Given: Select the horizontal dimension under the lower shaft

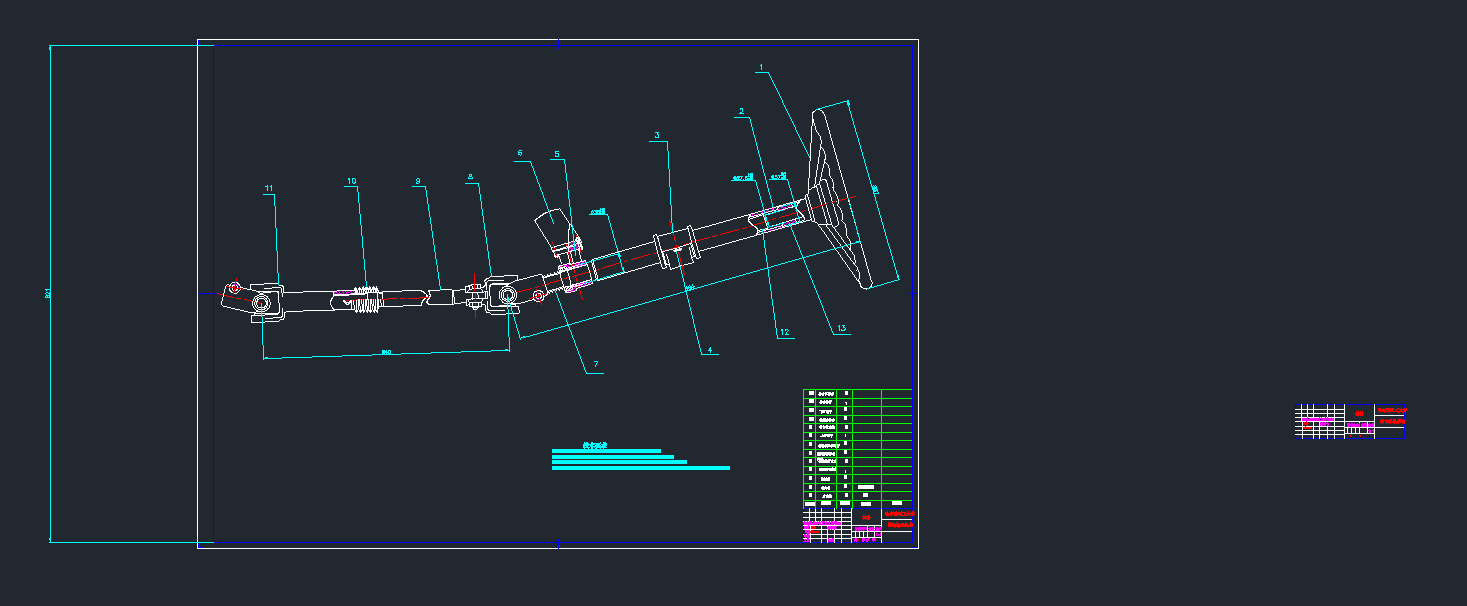Looking at the screenshot, I should [x=386, y=352].
